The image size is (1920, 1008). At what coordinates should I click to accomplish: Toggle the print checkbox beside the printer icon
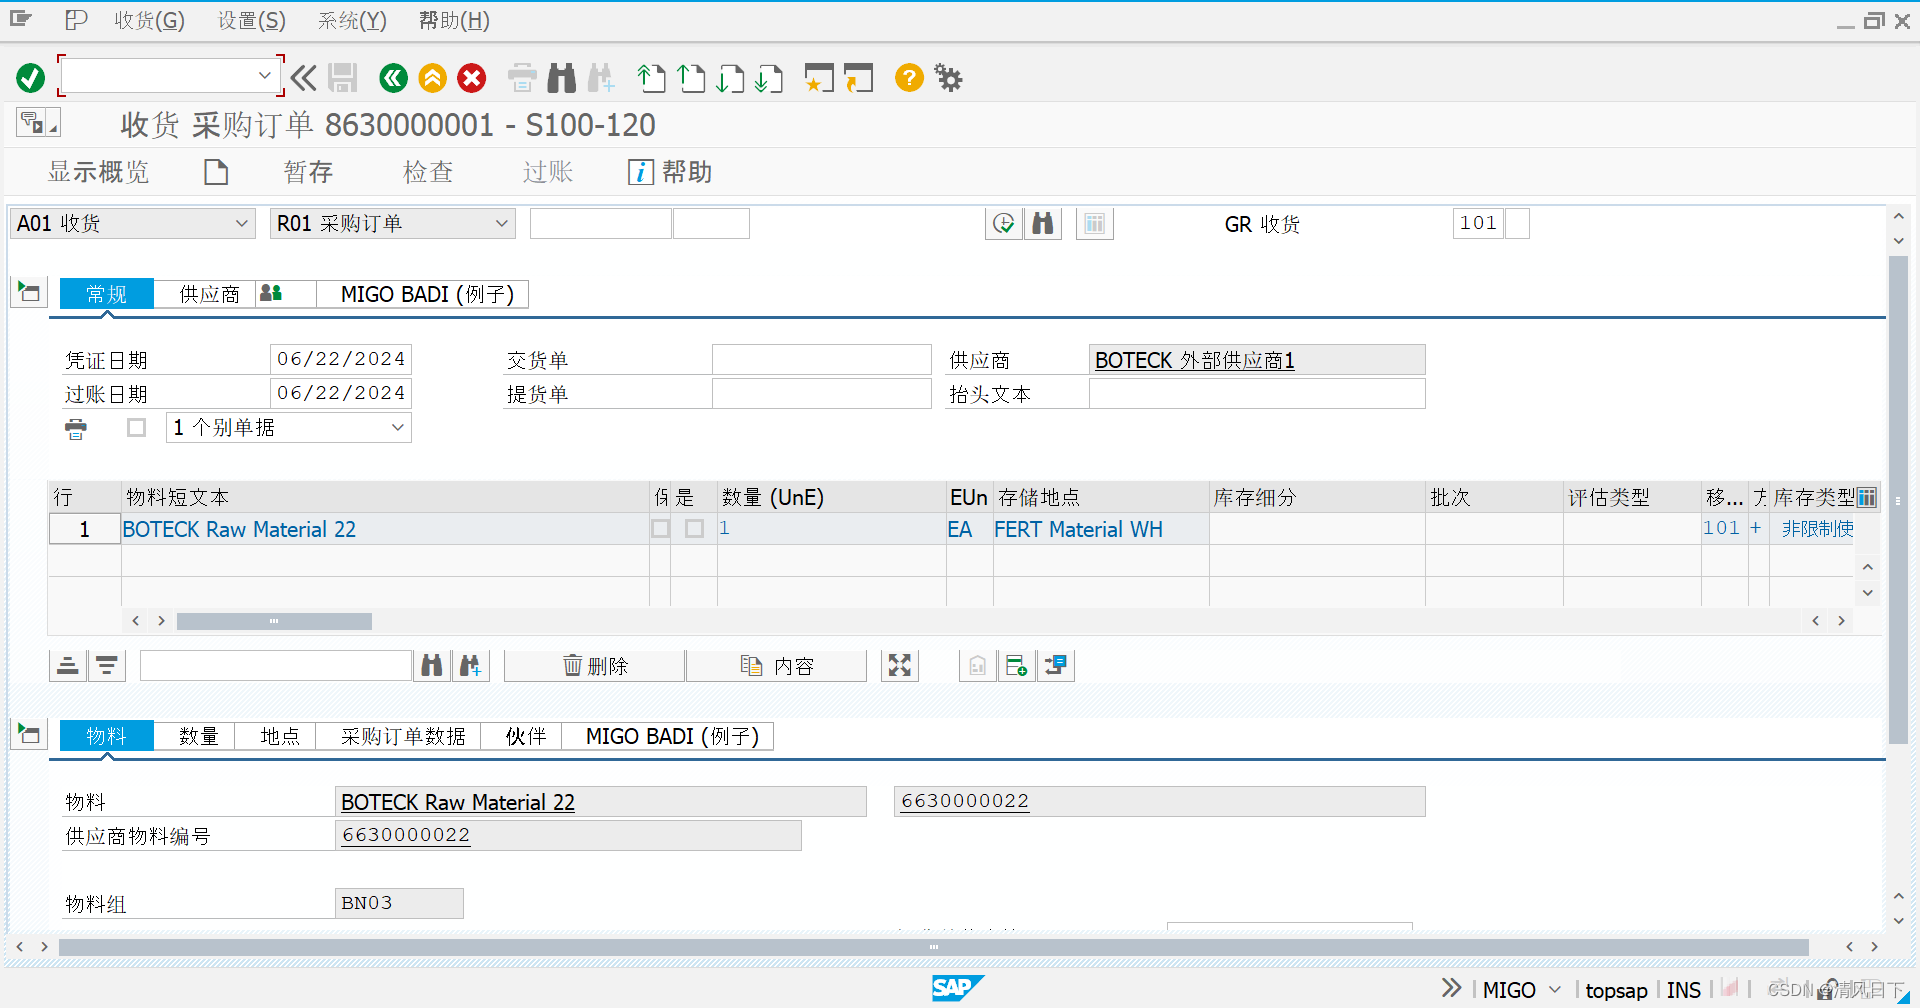(x=137, y=428)
